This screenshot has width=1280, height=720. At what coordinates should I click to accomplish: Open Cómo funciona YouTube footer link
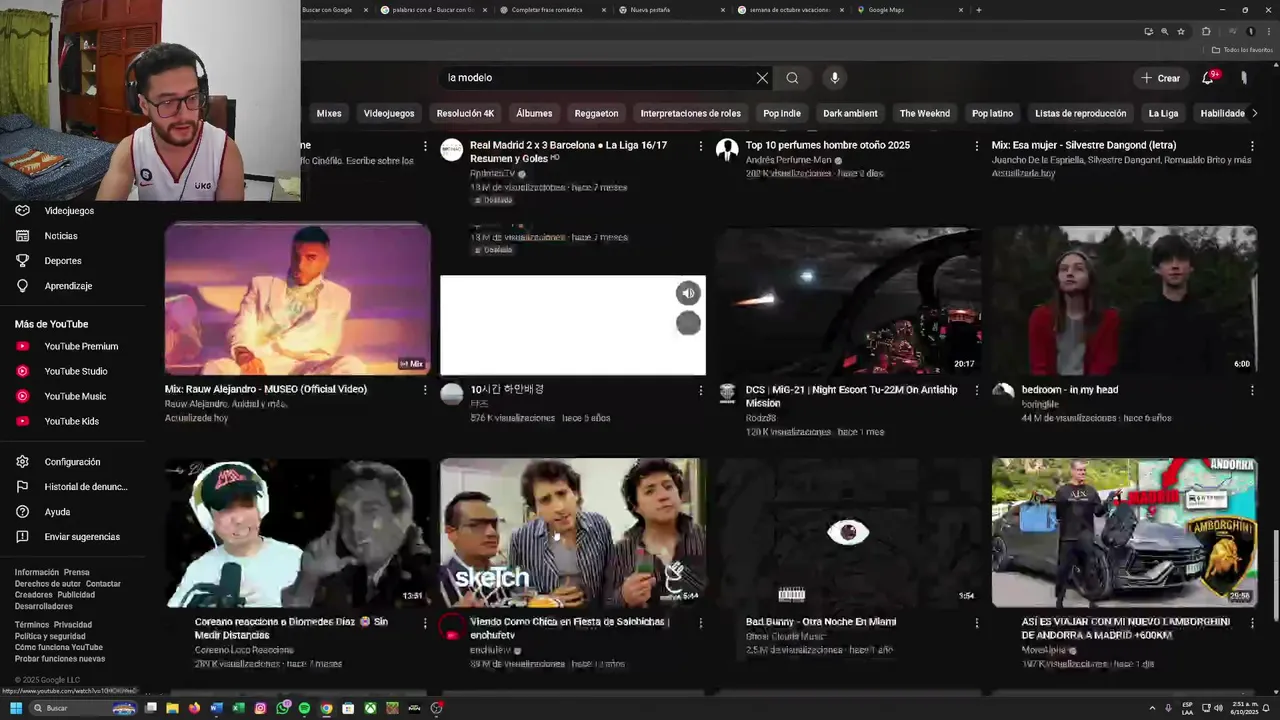pos(59,647)
